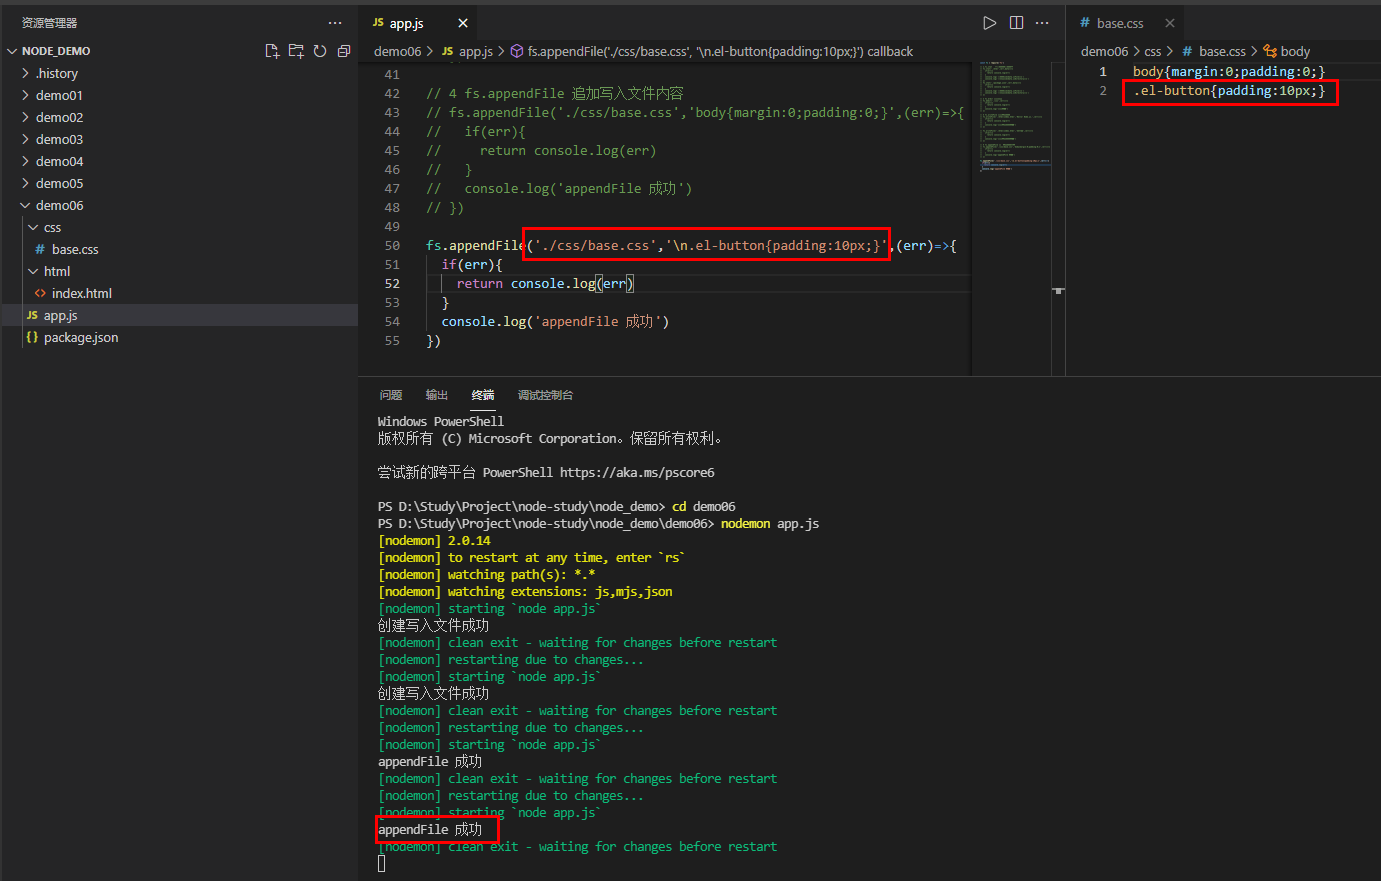This screenshot has height=881, width=1381.
Task: Collapse all folders in the explorer
Action: click(343, 50)
